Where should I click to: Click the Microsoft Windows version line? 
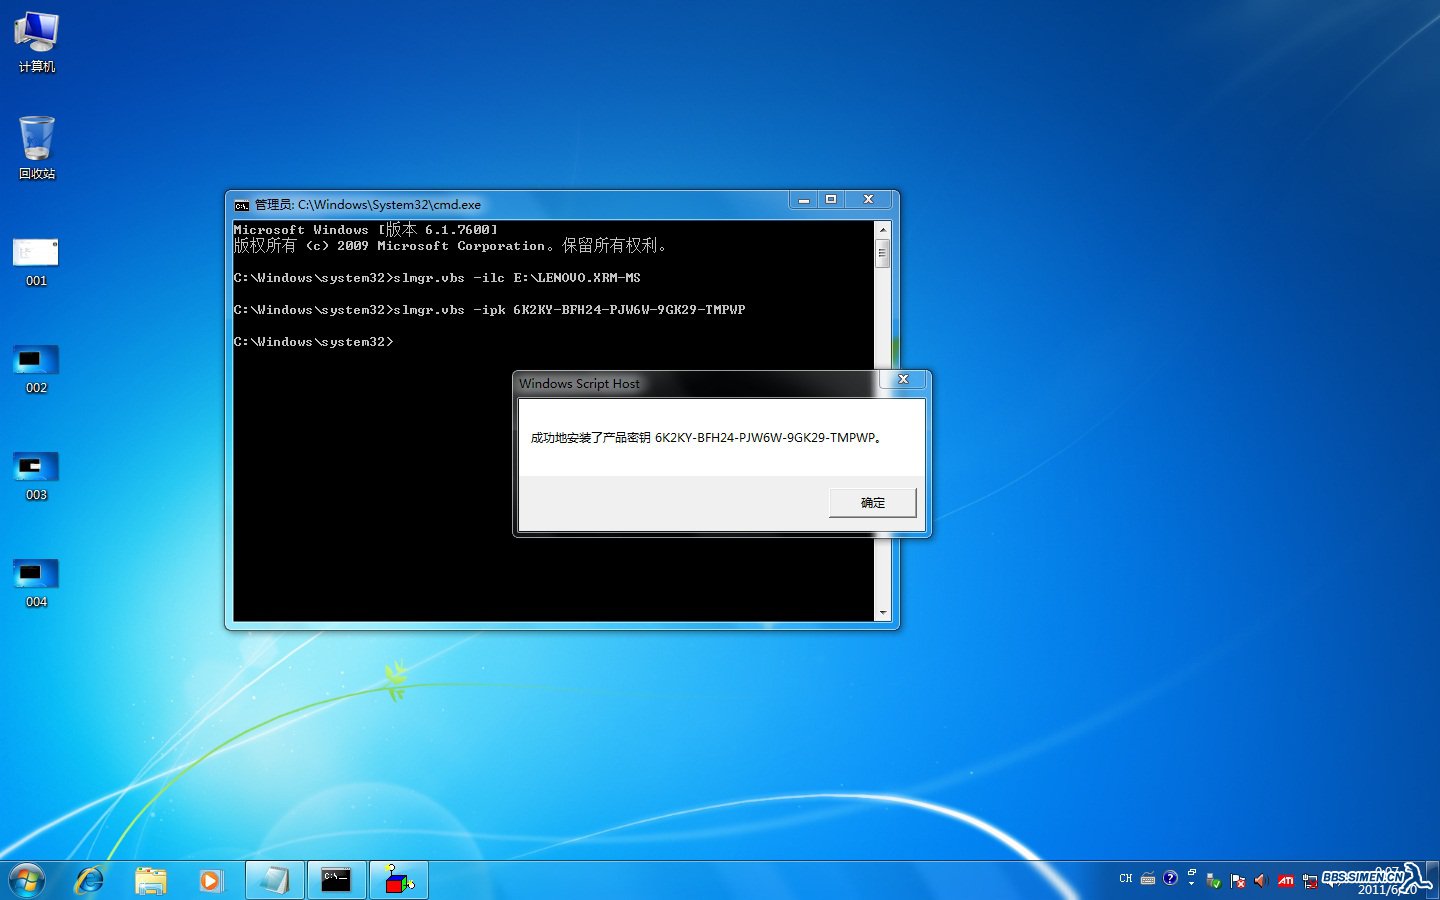365,230
